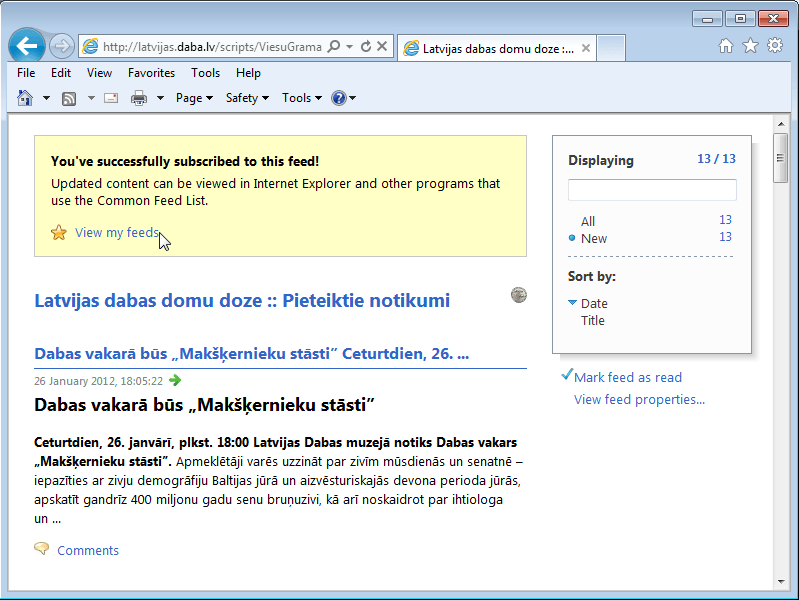Screen dimensions: 799x600
Task: Click the date 26 January 2012, 18:05:22
Action: 98,381
